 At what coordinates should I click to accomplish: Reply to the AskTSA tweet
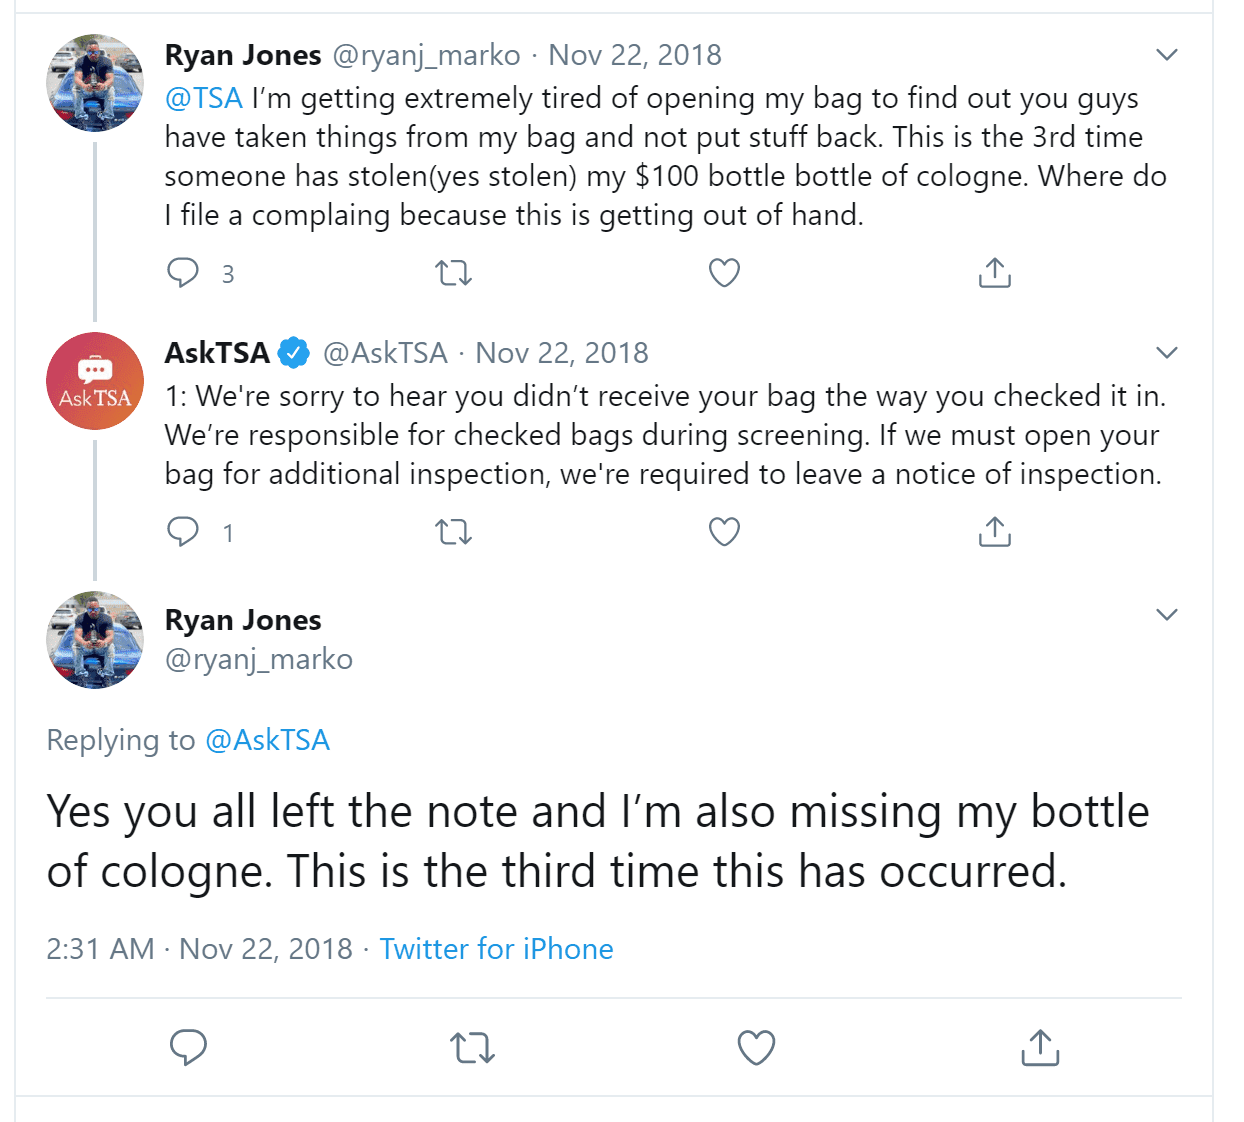click(x=183, y=532)
